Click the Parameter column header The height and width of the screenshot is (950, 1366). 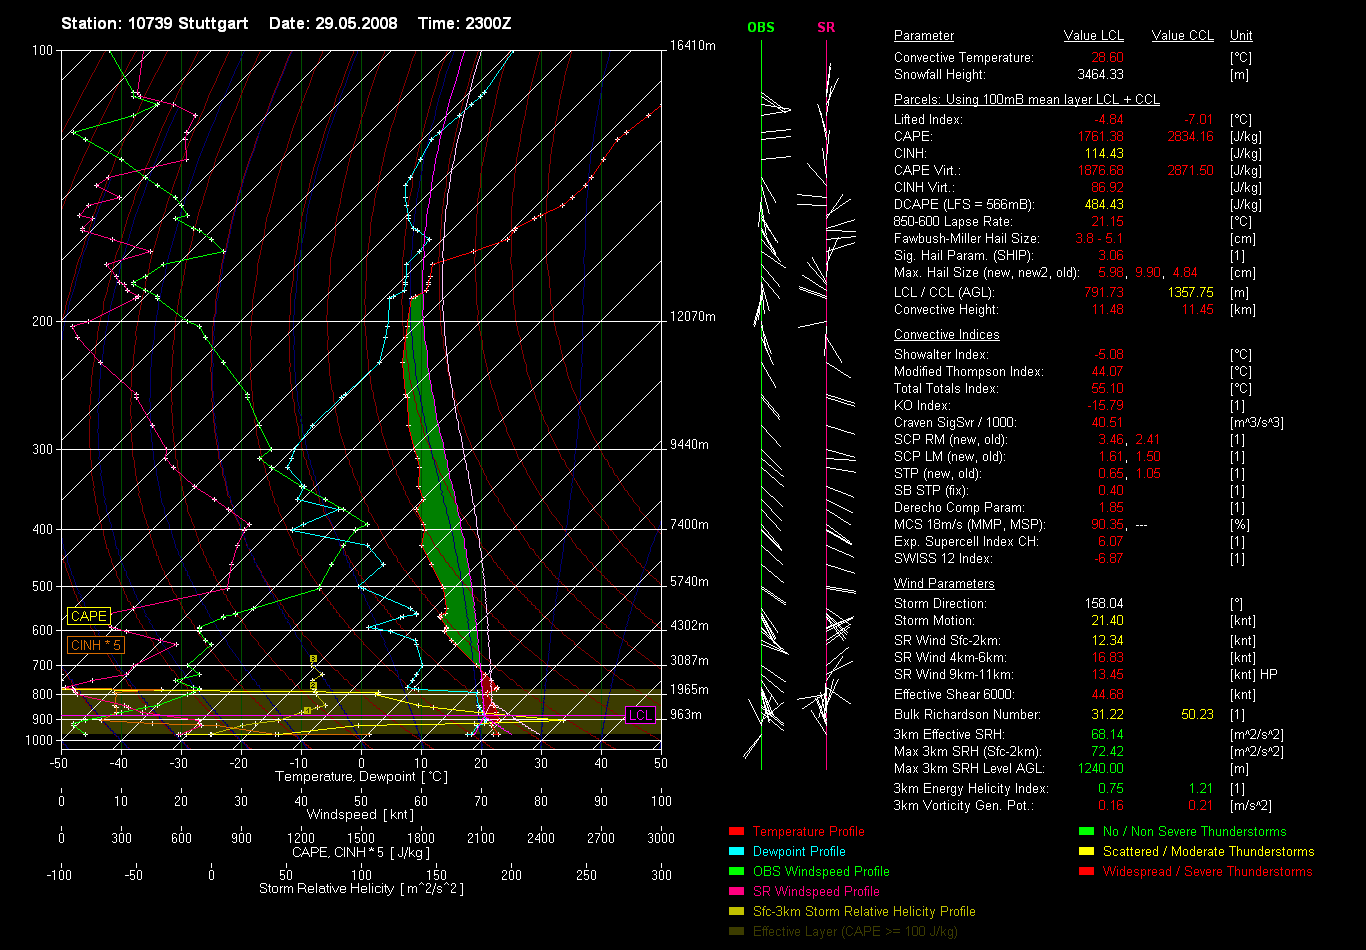[x=923, y=36]
